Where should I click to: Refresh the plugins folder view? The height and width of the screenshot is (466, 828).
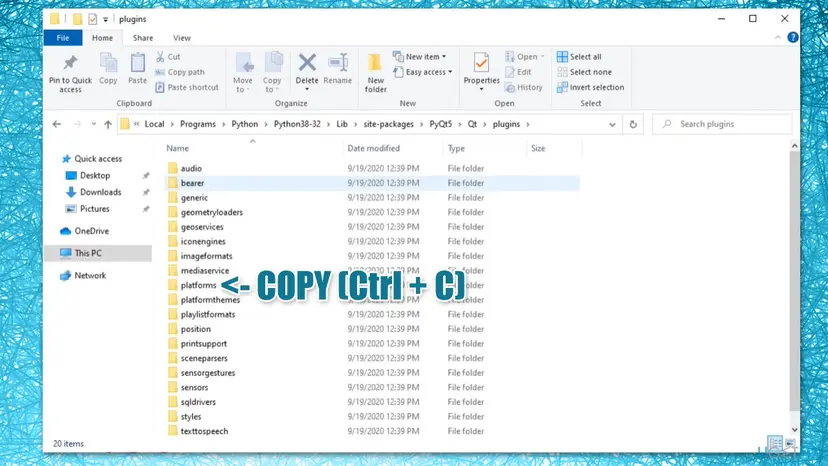point(633,124)
